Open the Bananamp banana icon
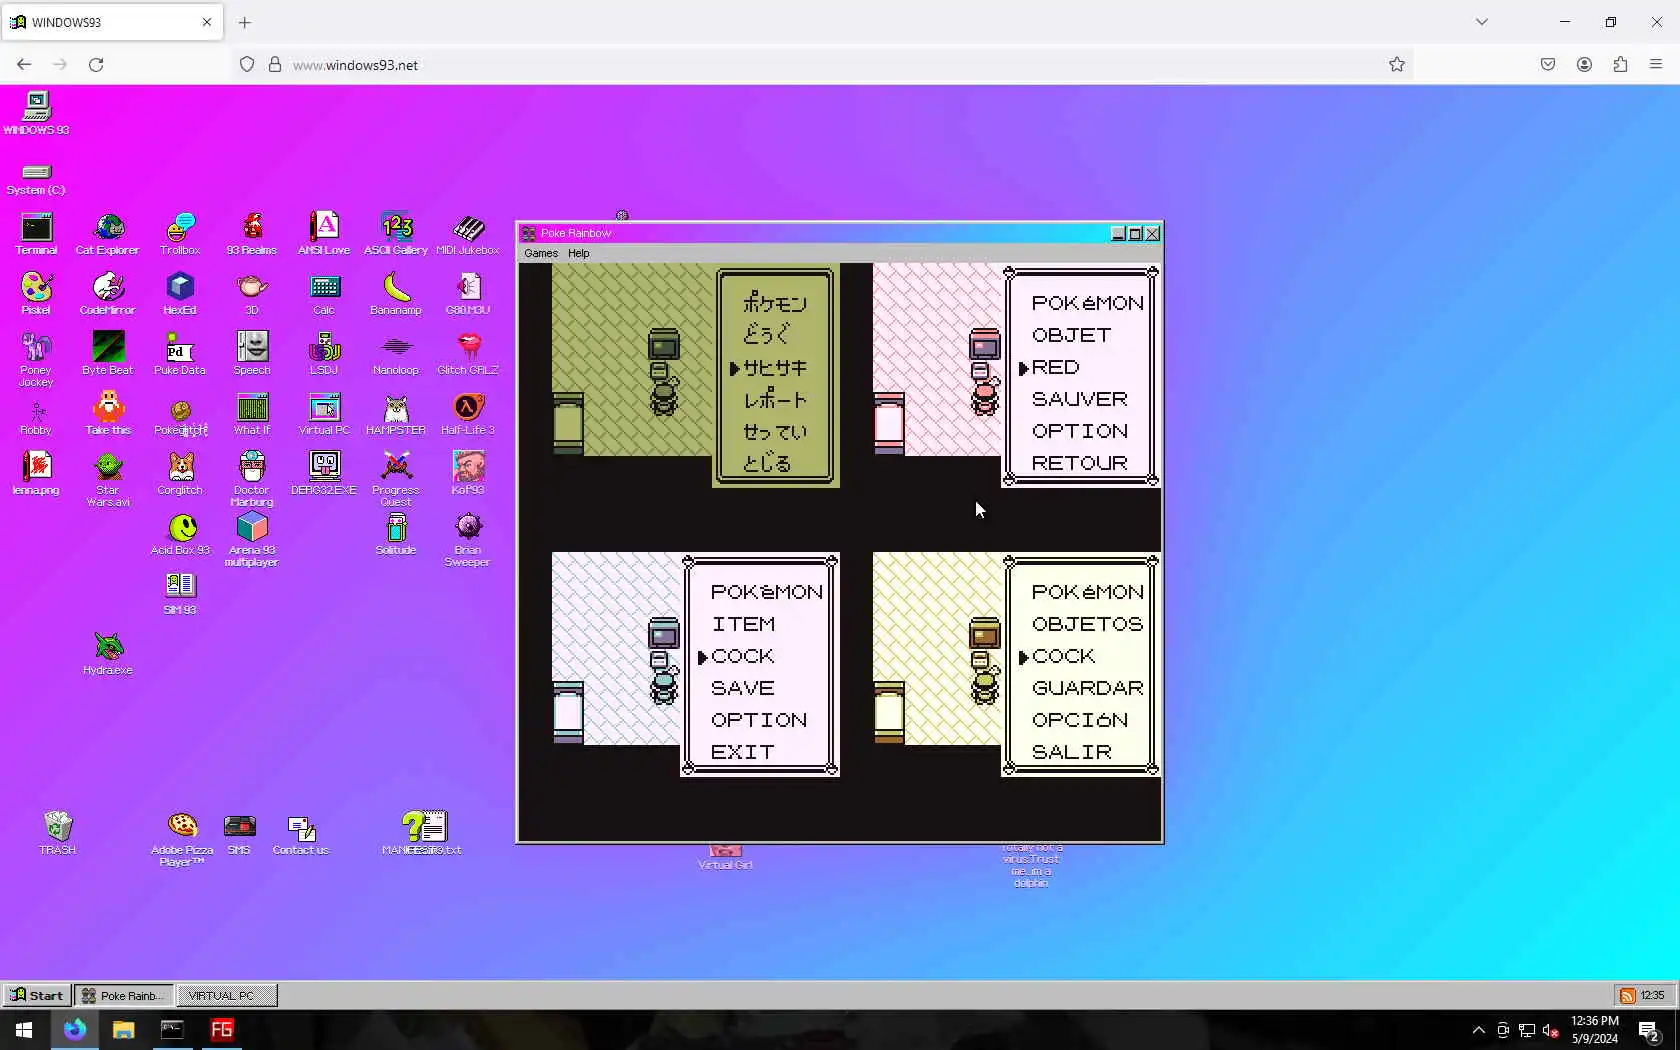 [396, 294]
